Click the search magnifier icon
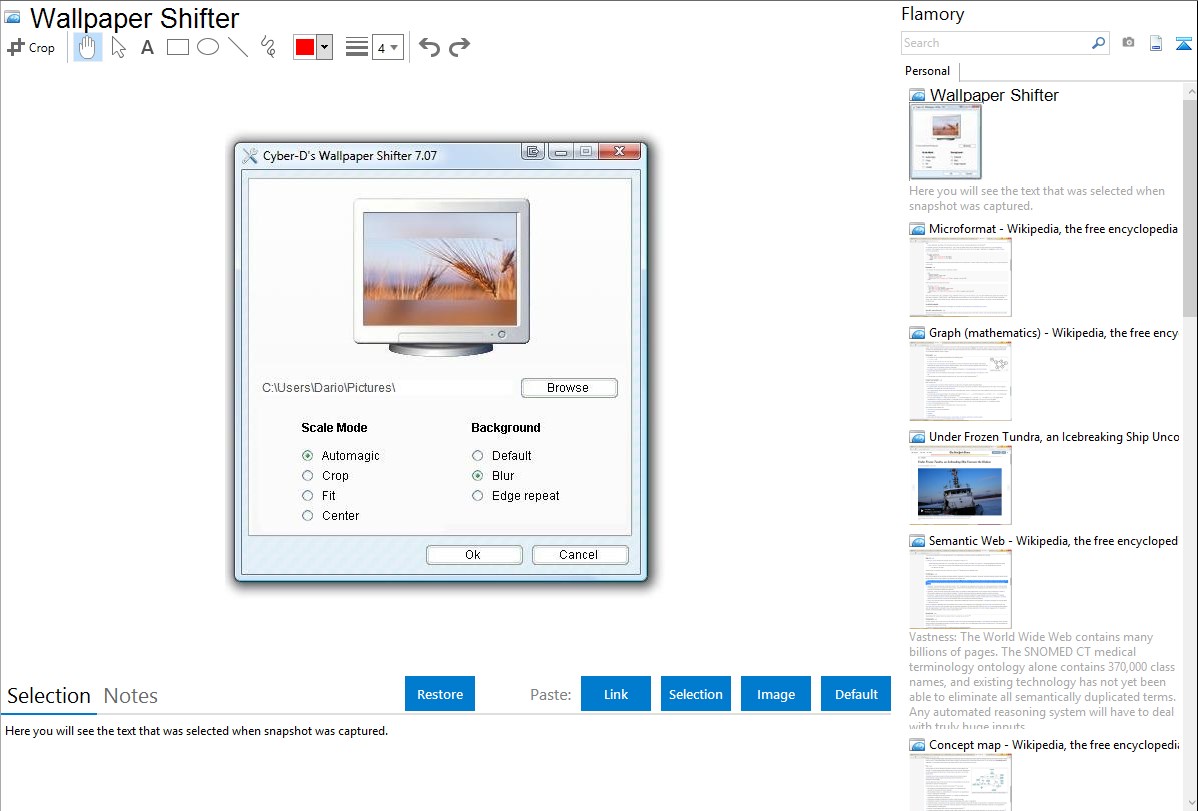Viewport: 1198px width, 811px height. [x=1098, y=43]
